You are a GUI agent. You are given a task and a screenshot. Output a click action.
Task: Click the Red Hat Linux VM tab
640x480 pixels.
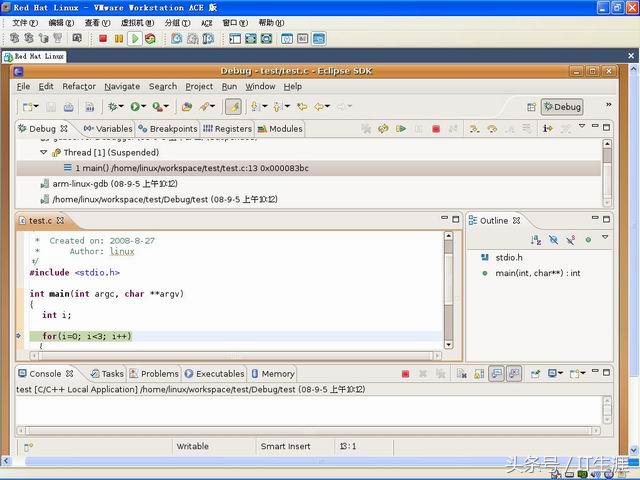pos(34,56)
